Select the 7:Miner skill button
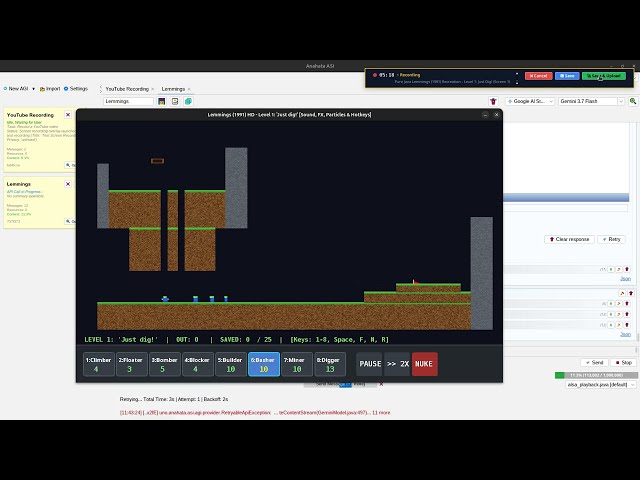The height and width of the screenshot is (480, 640). pos(297,364)
